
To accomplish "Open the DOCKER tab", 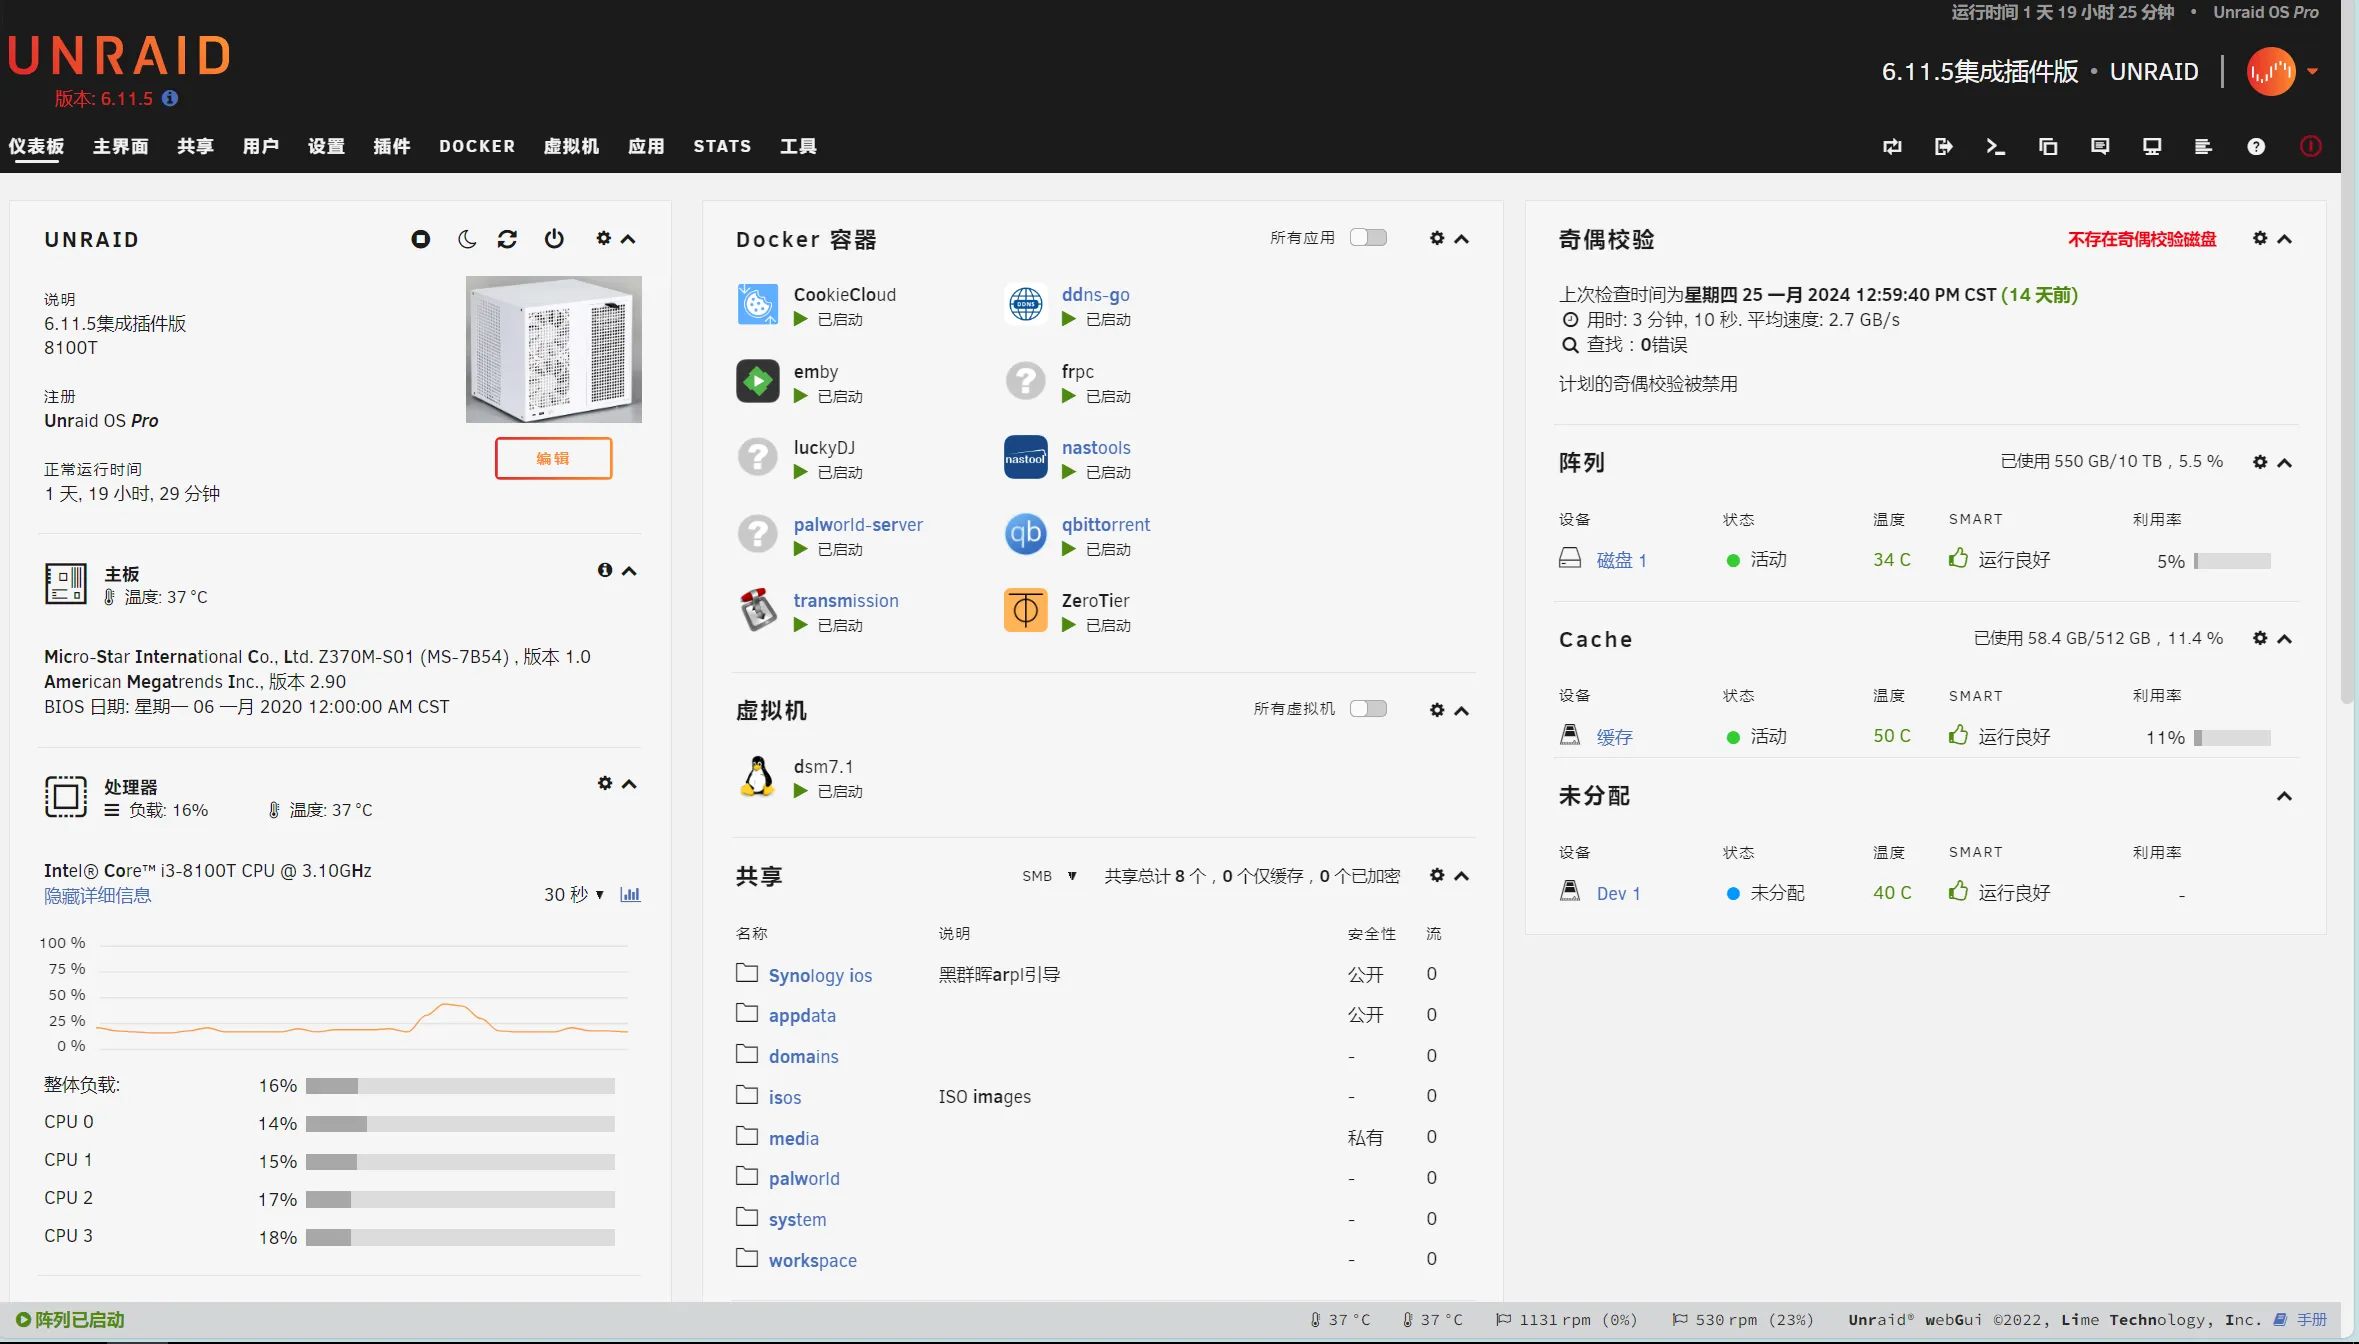I will [x=477, y=146].
